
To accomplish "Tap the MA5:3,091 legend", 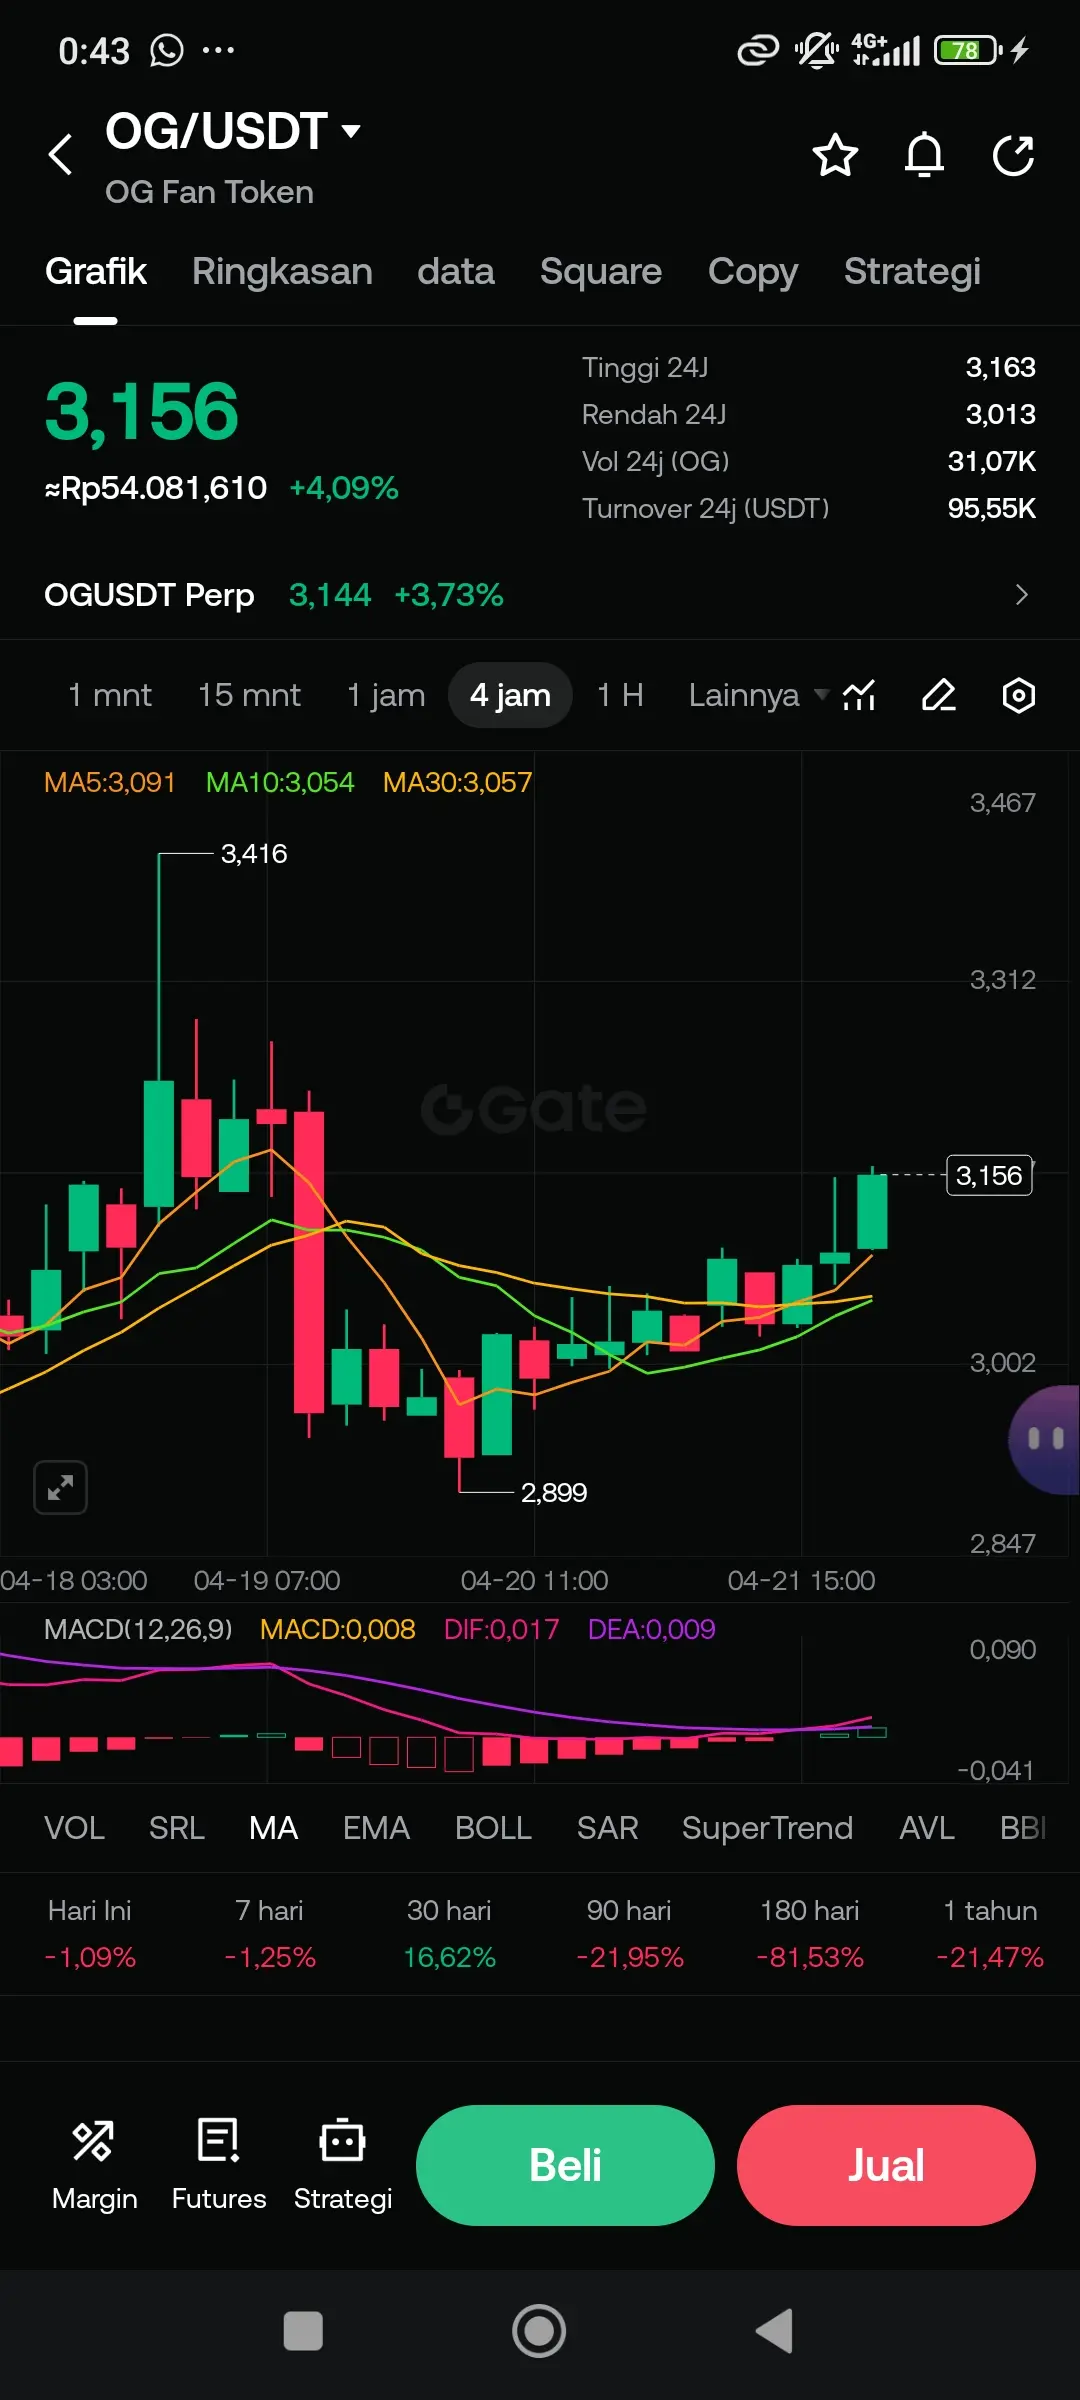I will click(110, 782).
